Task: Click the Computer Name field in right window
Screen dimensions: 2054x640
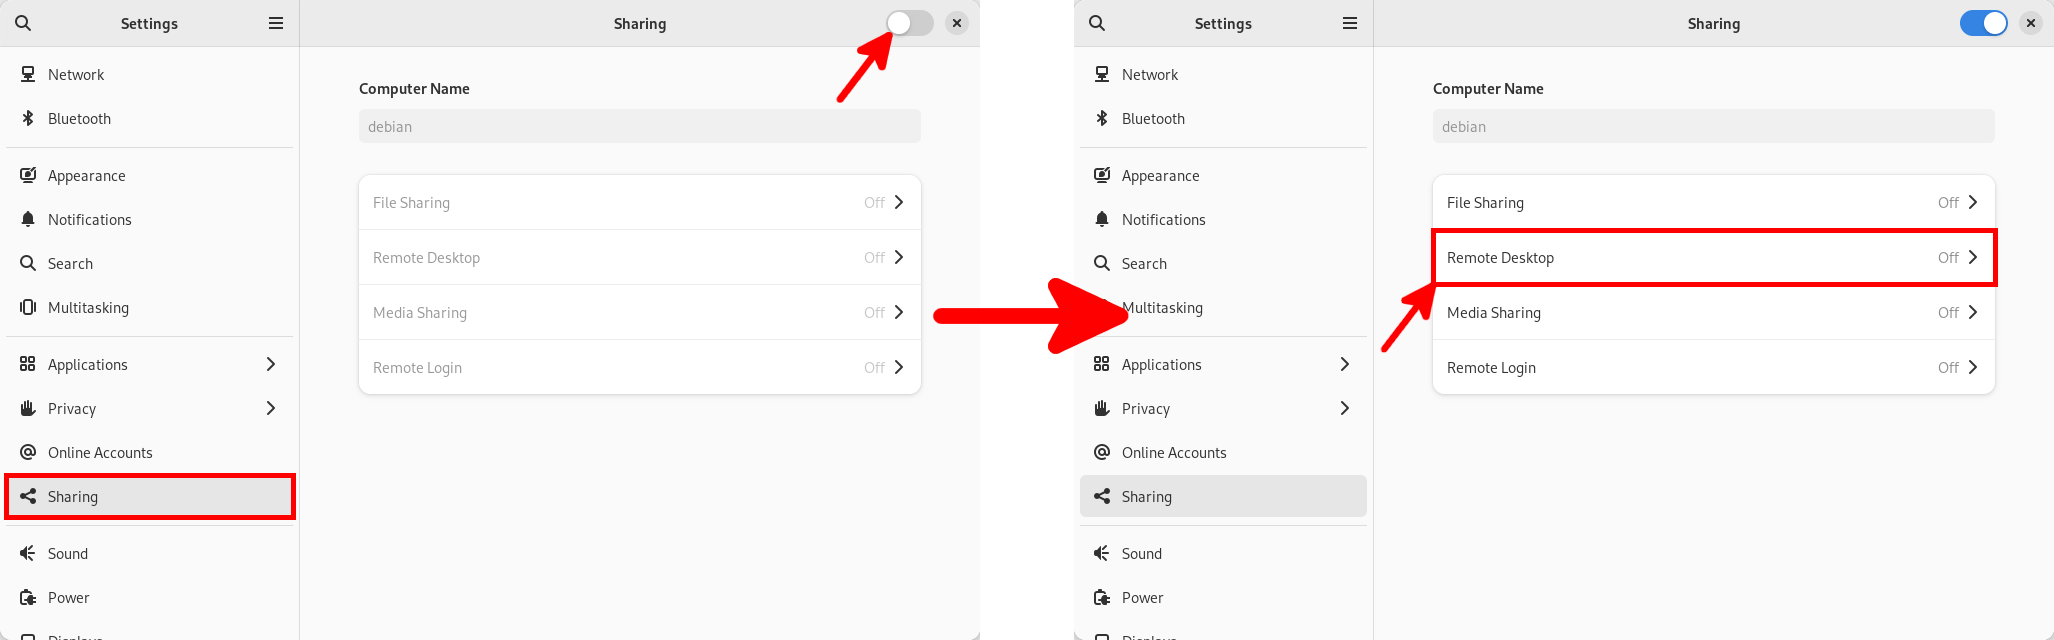Action: click(1714, 126)
